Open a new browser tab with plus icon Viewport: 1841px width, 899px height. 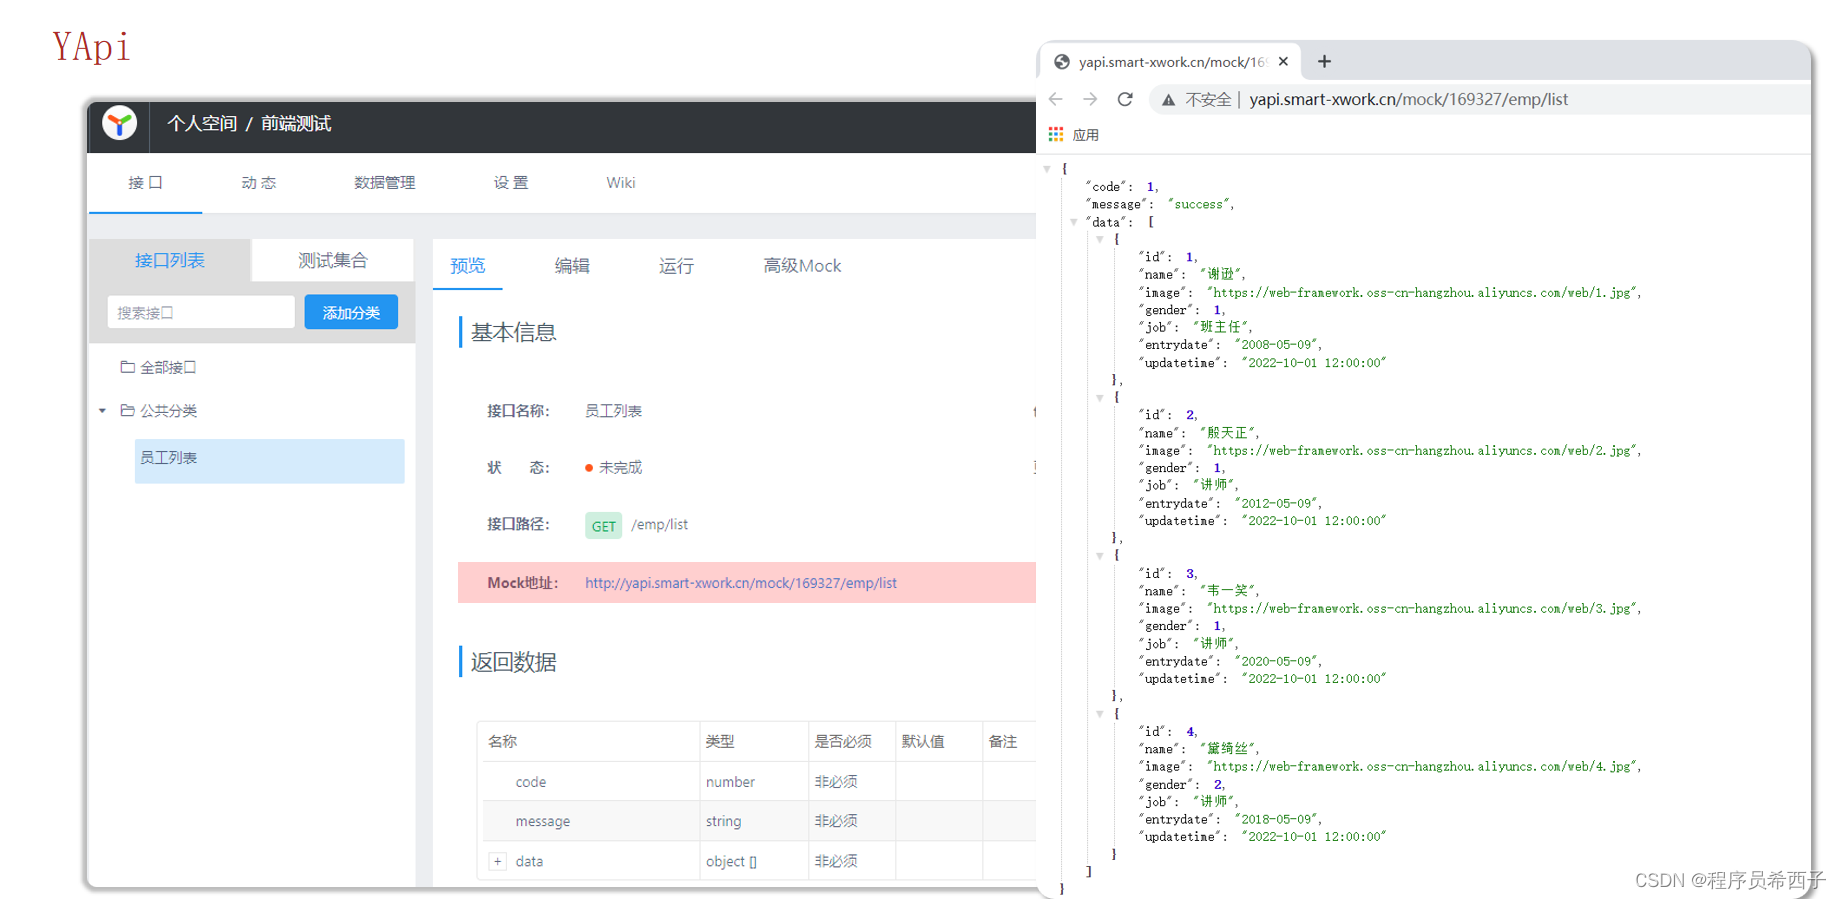(1324, 62)
